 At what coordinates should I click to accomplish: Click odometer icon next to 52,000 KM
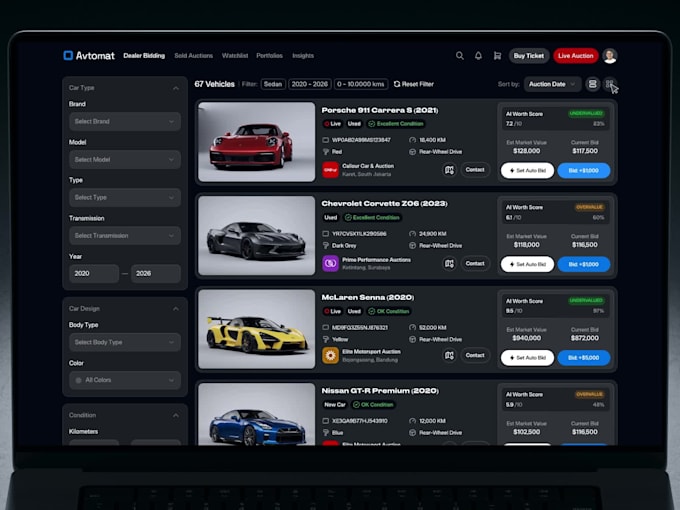(412, 327)
